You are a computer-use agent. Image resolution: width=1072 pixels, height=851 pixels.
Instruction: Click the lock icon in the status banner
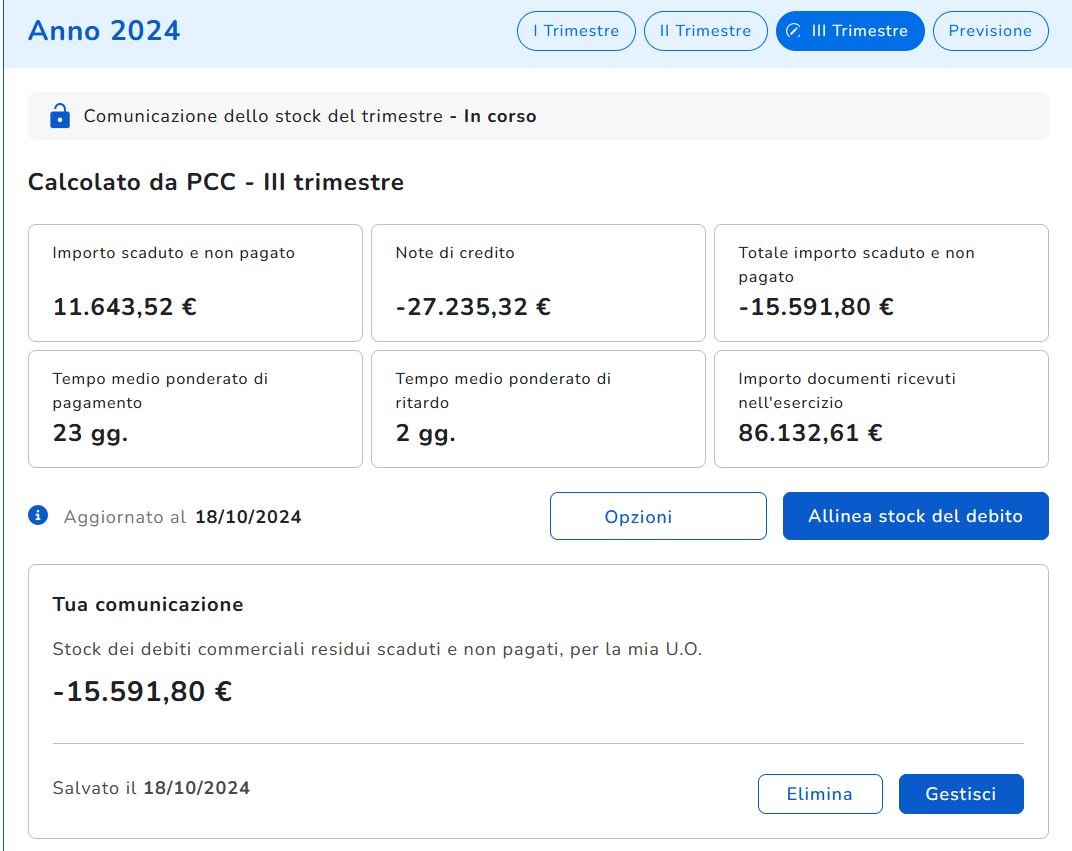click(60, 116)
